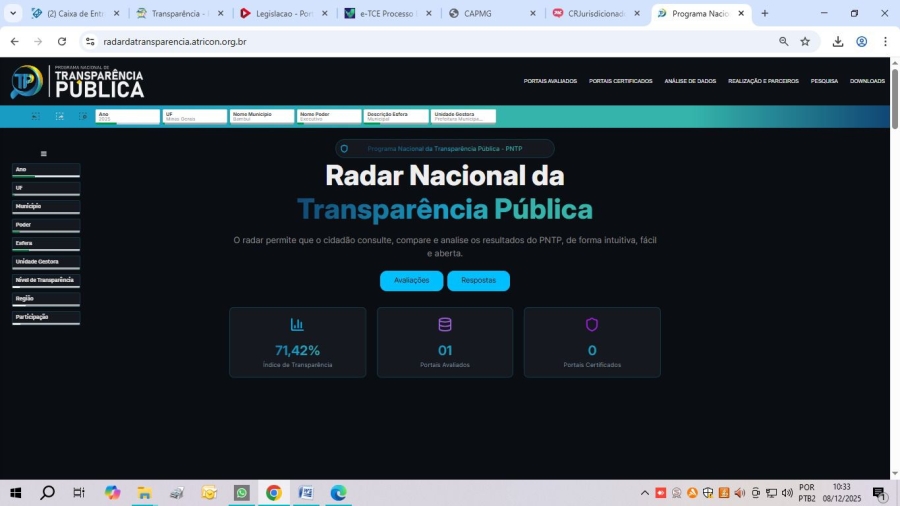Expand the Participação sidebar filter
This screenshot has width=900, height=506.
coord(46,317)
